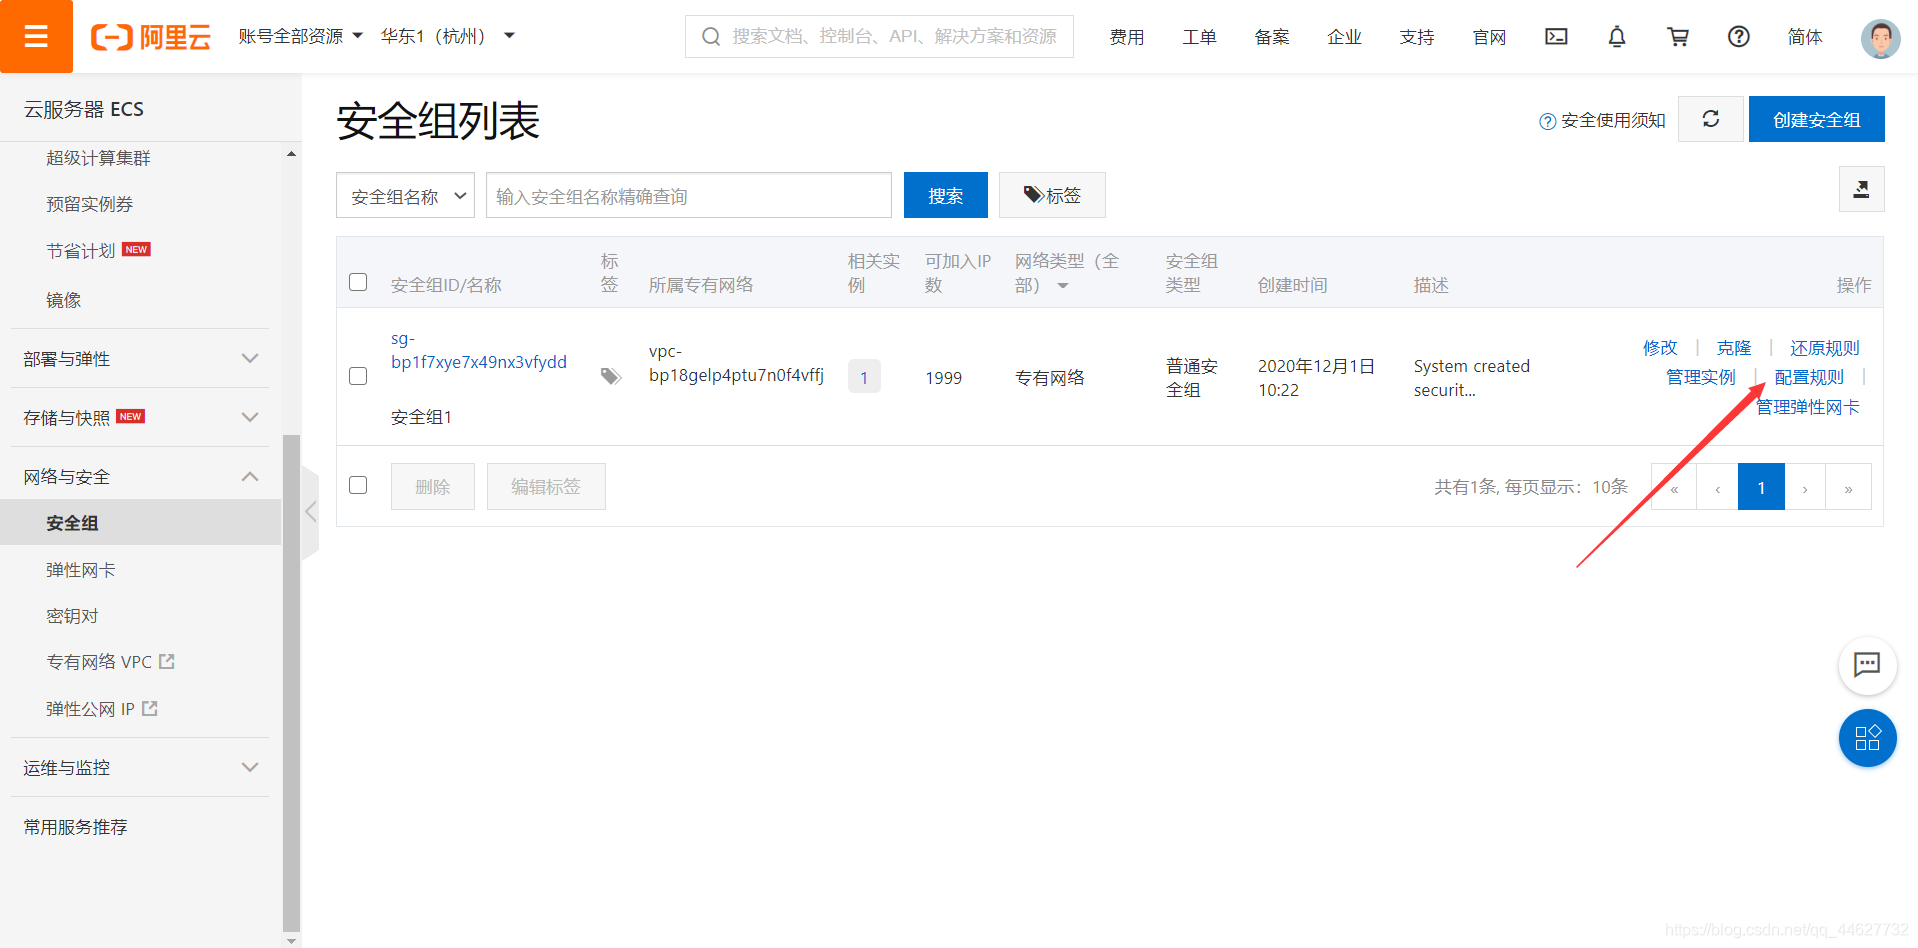Open the chat feedback floating button
Image resolution: width=1918 pixels, height=948 pixels.
(1867, 665)
